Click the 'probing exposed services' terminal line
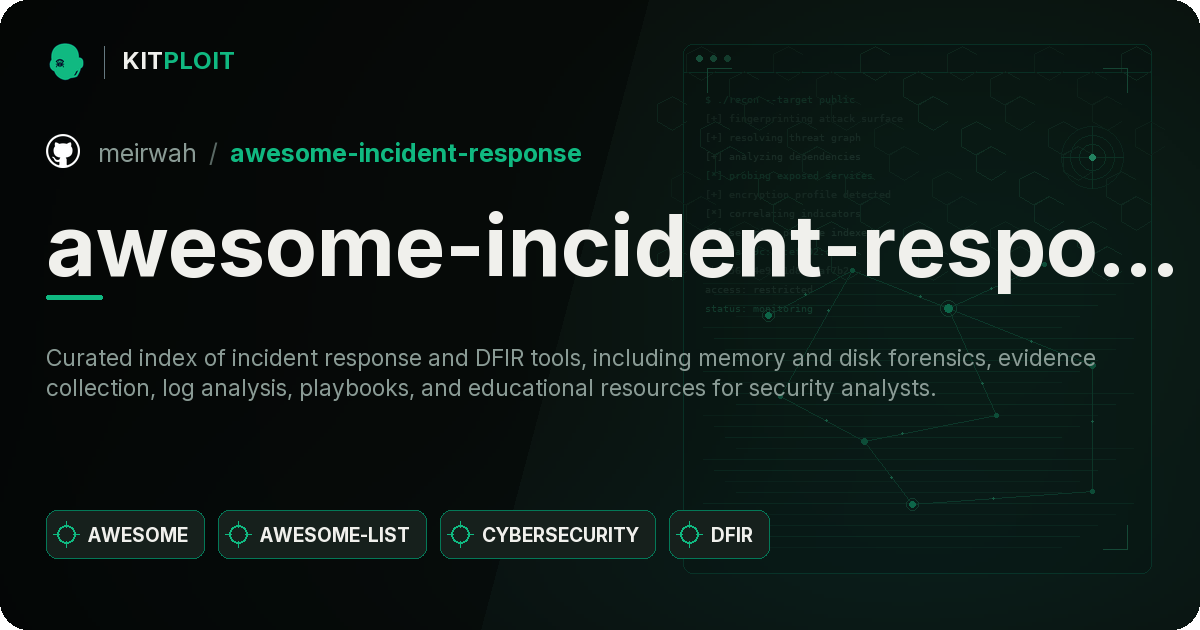The height and width of the screenshot is (630, 1200). pos(790,175)
